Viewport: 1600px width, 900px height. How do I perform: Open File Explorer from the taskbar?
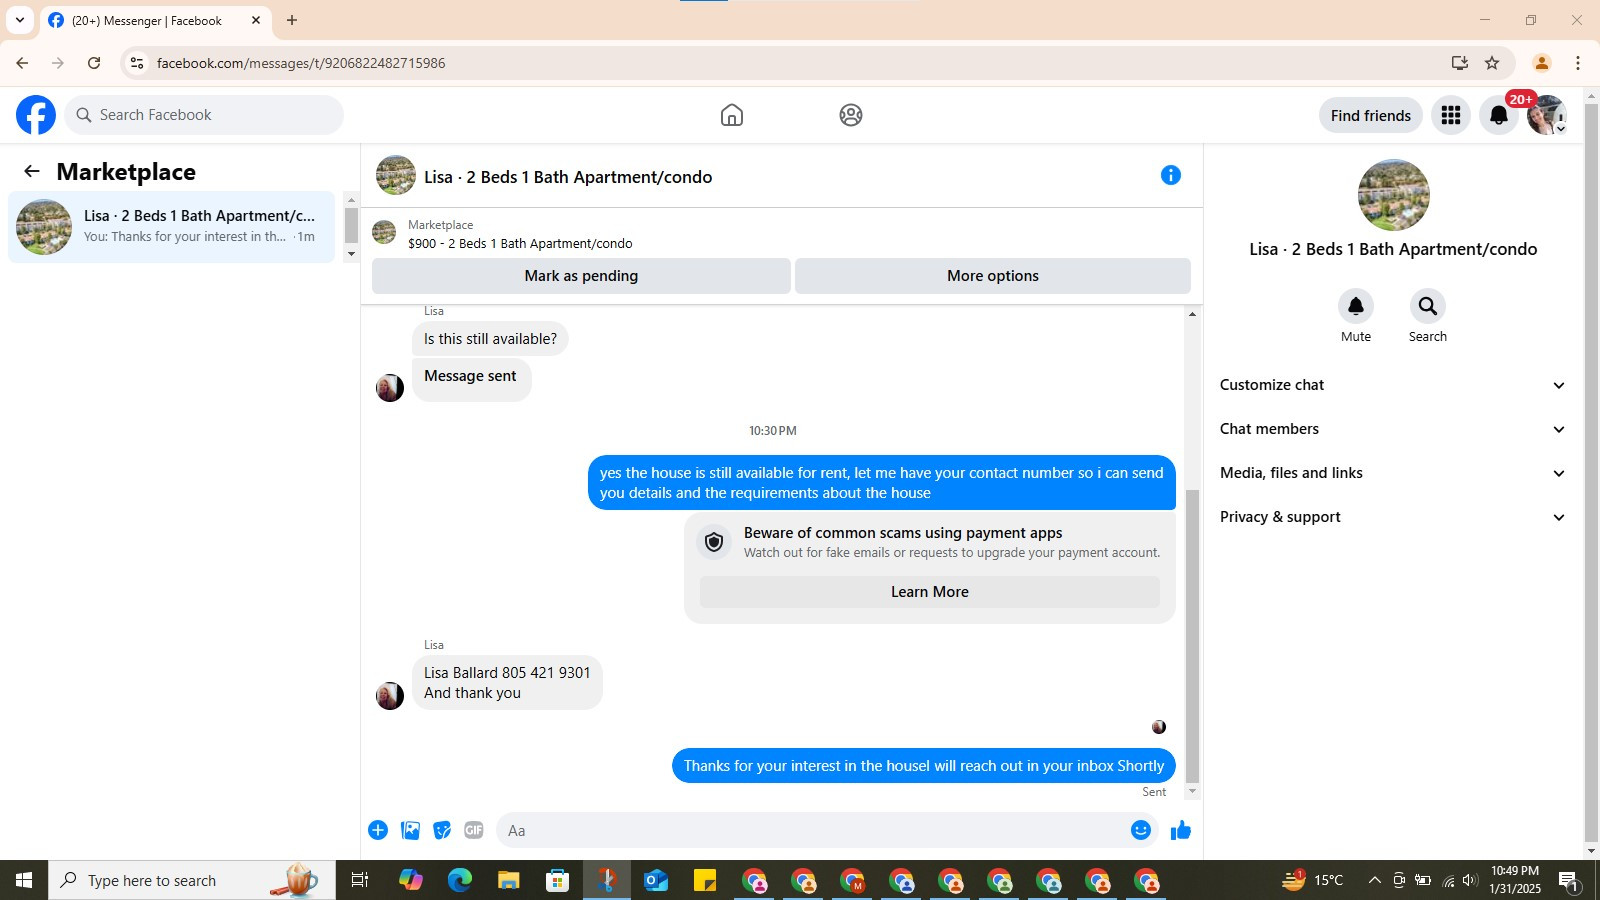click(509, 880)
